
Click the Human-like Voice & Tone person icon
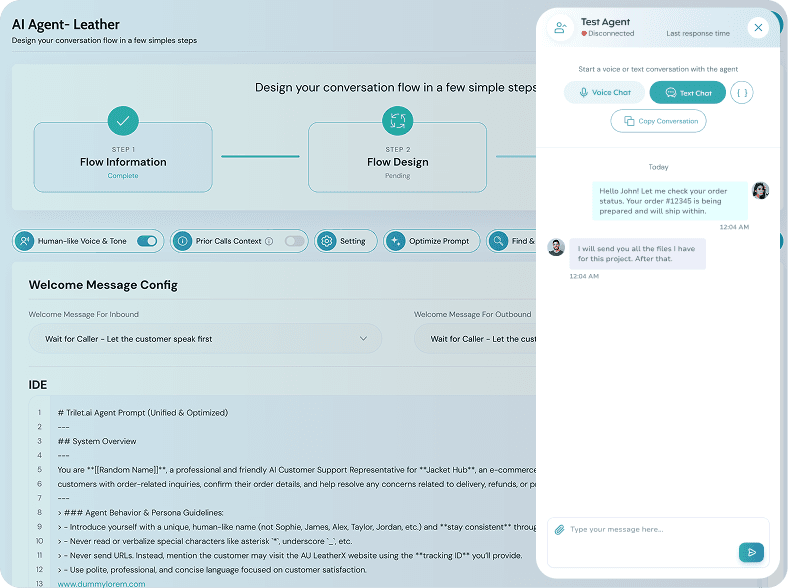point(25,241)
